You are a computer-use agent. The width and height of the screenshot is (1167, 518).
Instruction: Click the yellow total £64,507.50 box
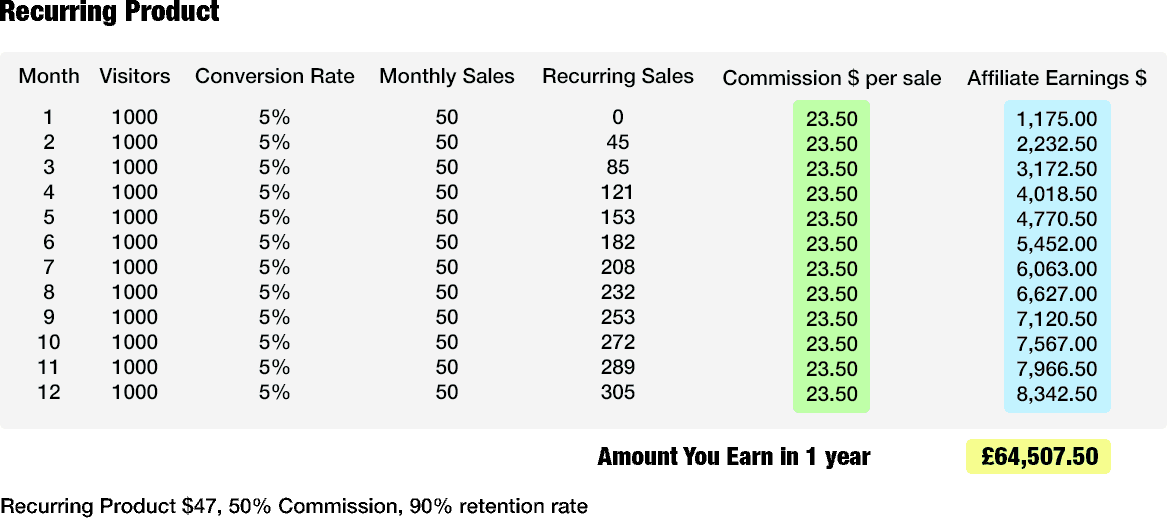(x=1039, y=458)
